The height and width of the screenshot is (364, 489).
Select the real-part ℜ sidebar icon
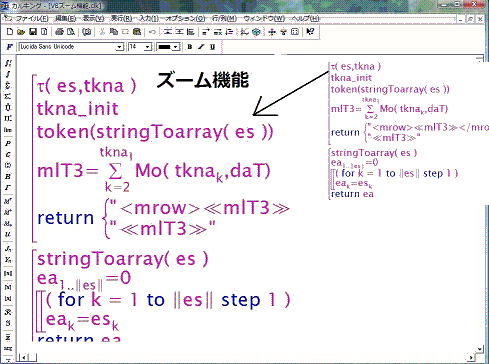[x=8, y=312]
